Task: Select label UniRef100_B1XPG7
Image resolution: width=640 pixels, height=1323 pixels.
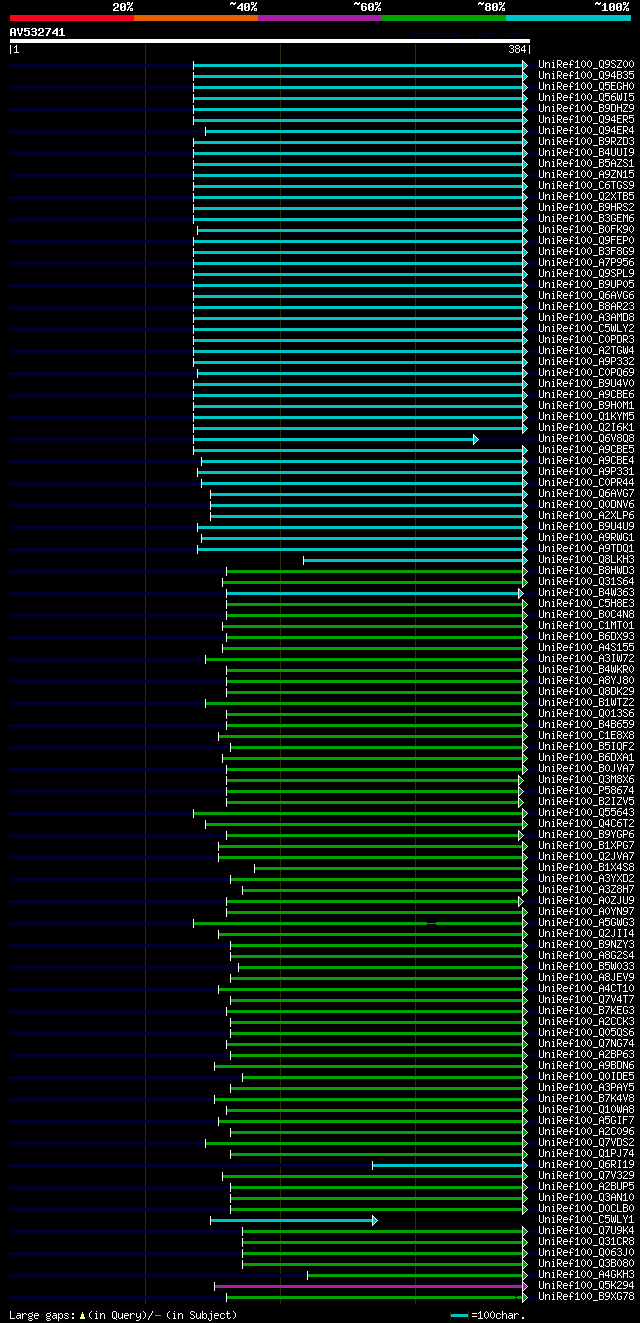Action: click(x=586, y=846)
